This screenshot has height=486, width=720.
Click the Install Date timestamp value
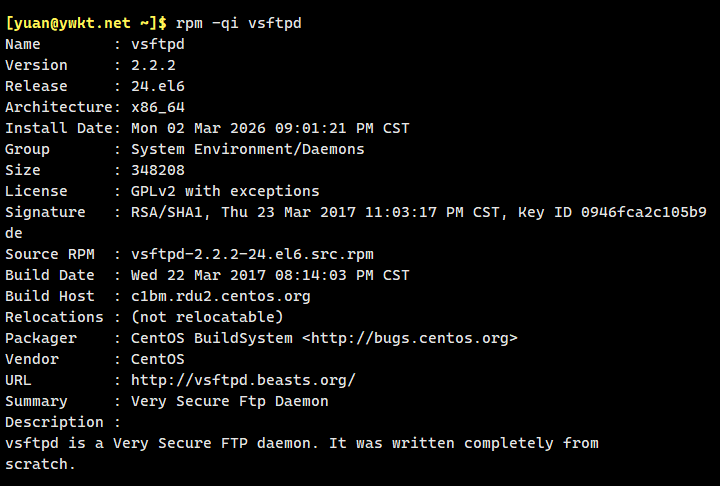pos(270,128)
